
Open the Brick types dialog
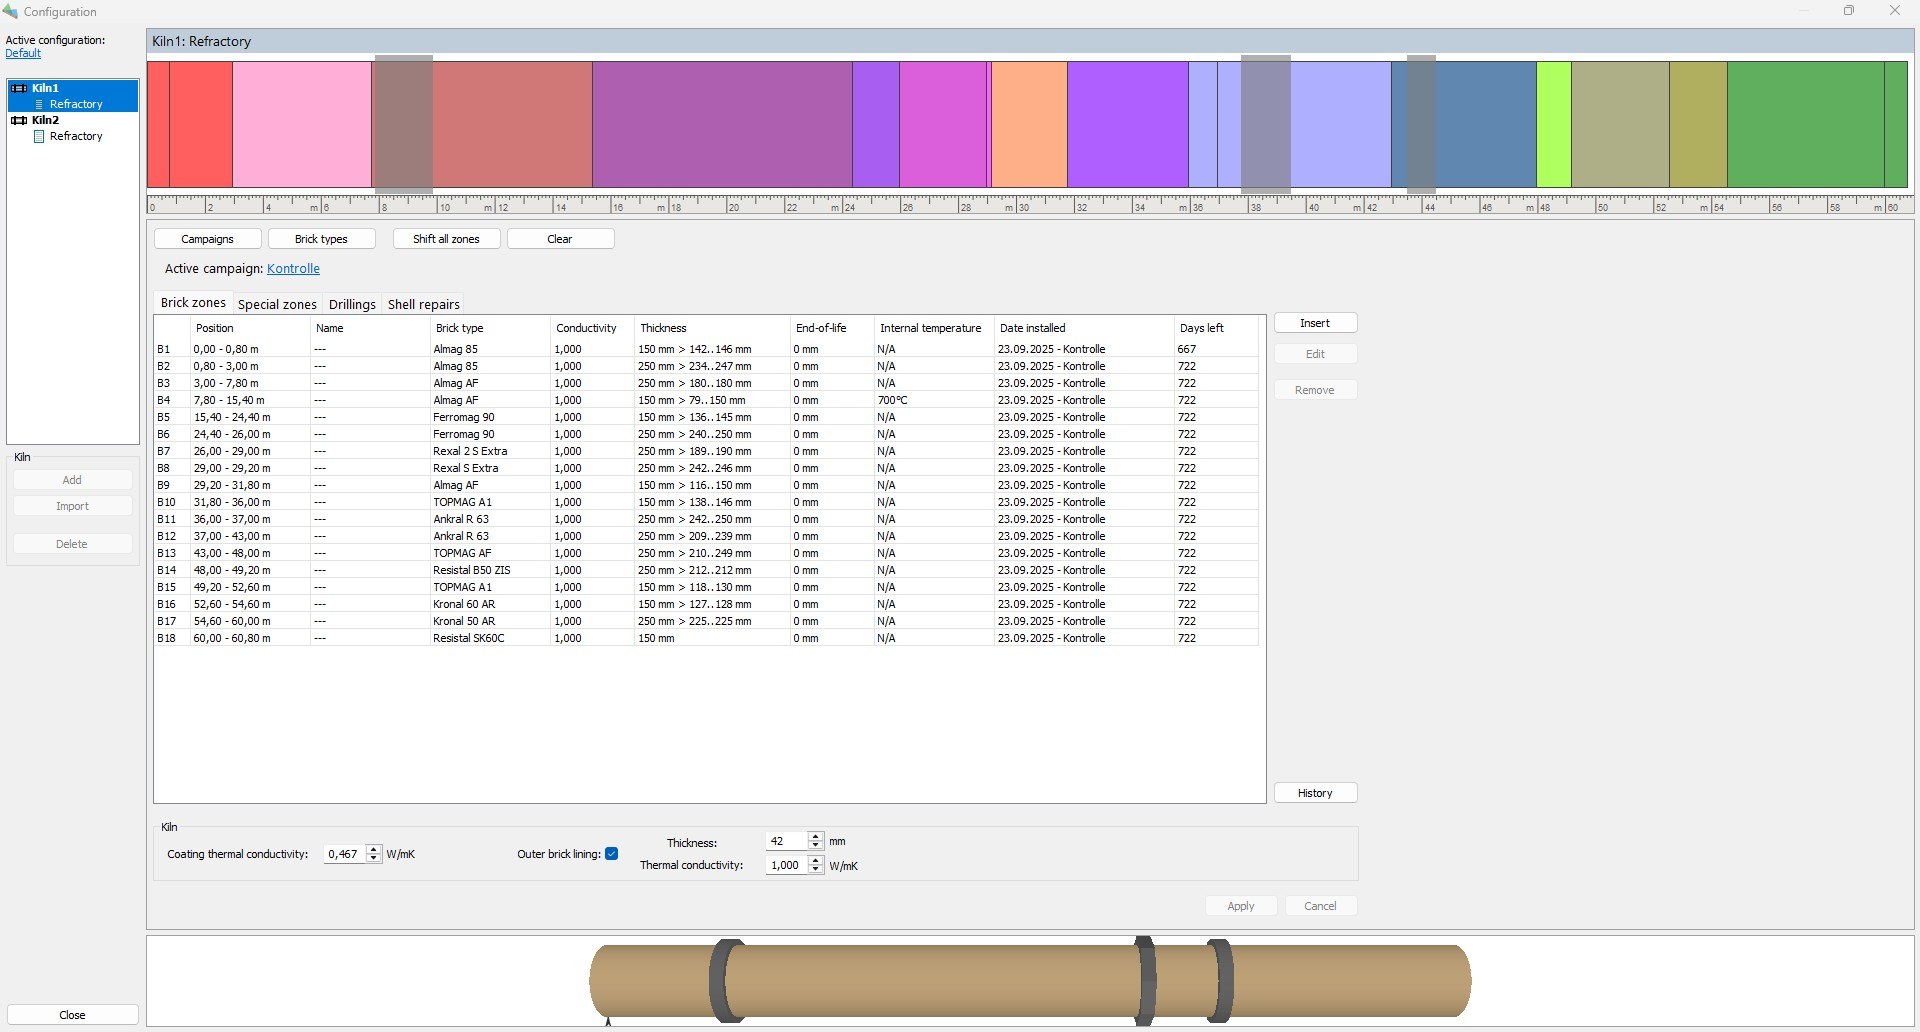[x=321, y=239]
